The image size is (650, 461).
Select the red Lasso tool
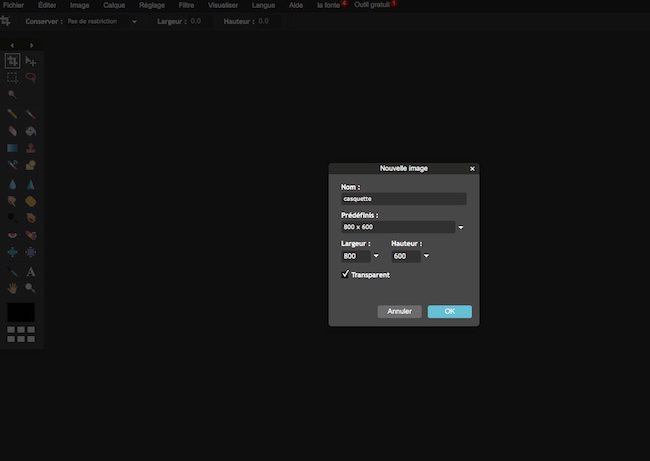click(31, 78)
